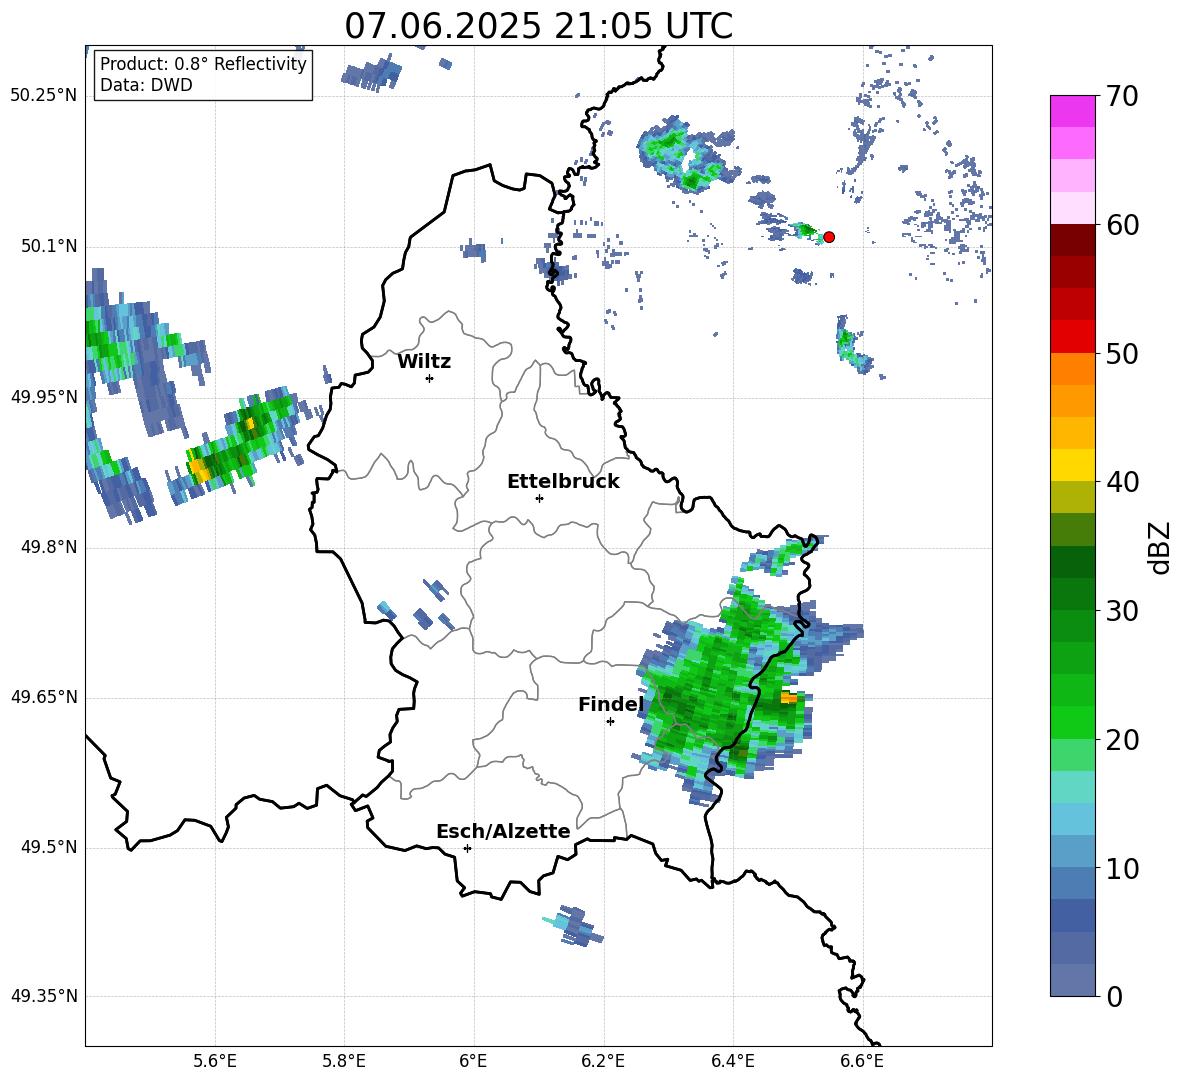1184x1081 pixels.
Task: Click the colorbar tick label 50
Action: click(1122, 353)
